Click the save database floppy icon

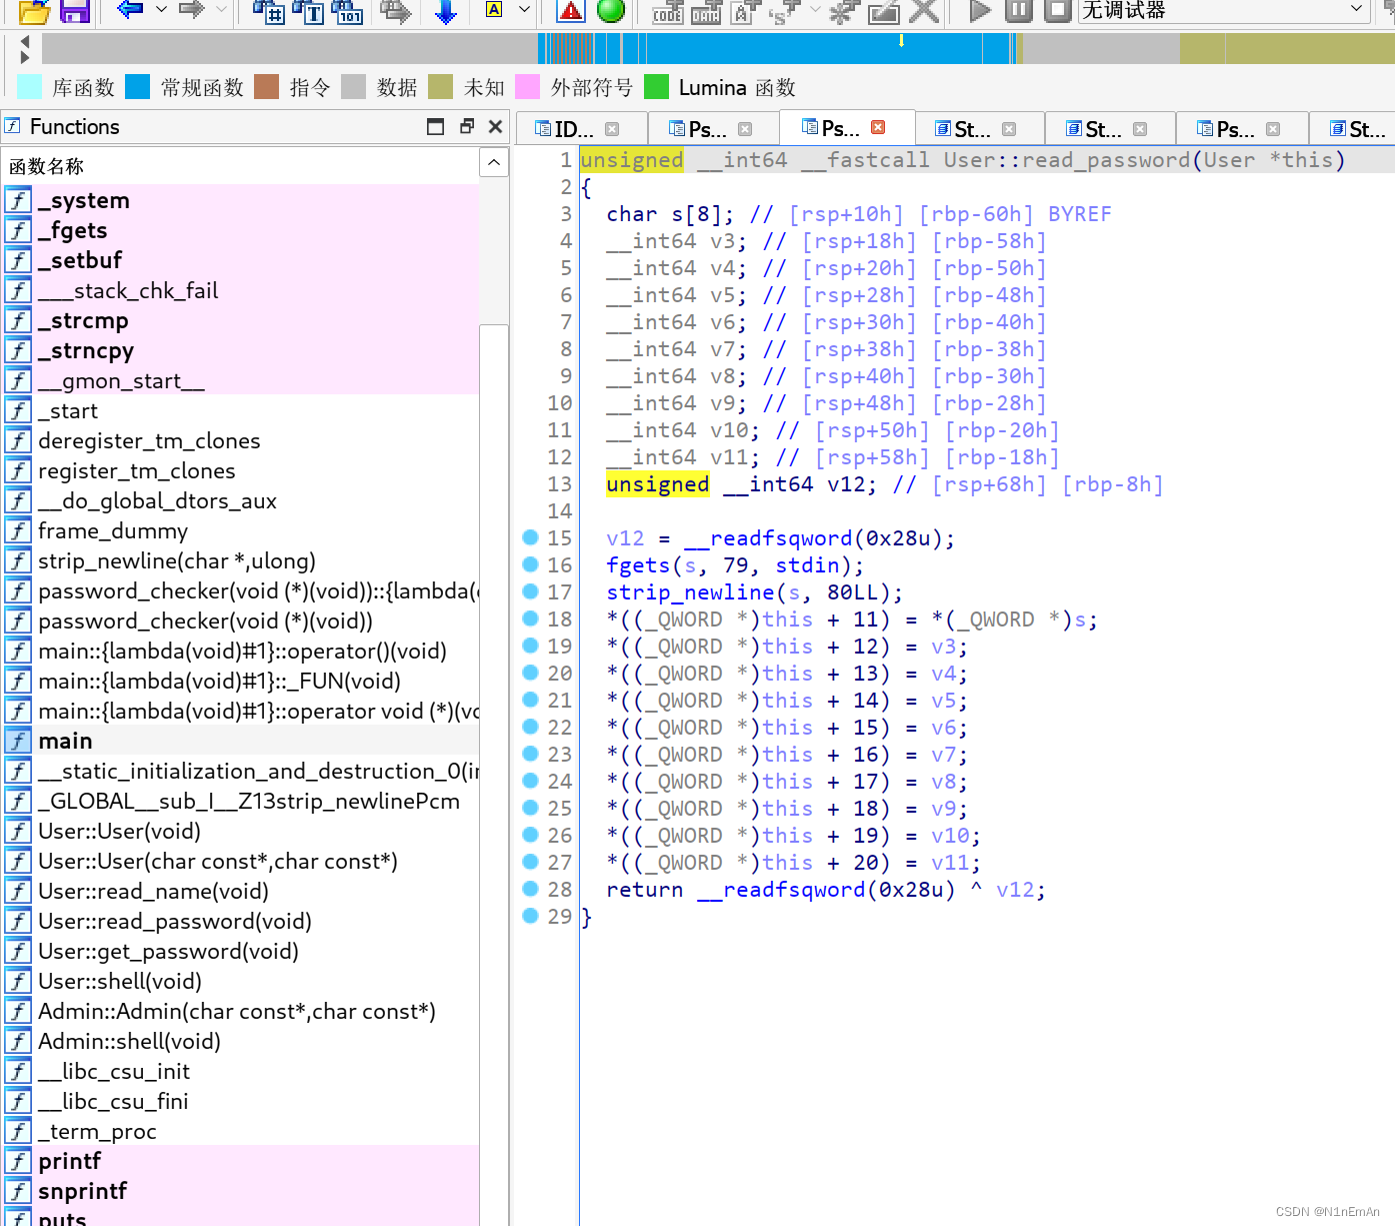click(x=75, y=11)
